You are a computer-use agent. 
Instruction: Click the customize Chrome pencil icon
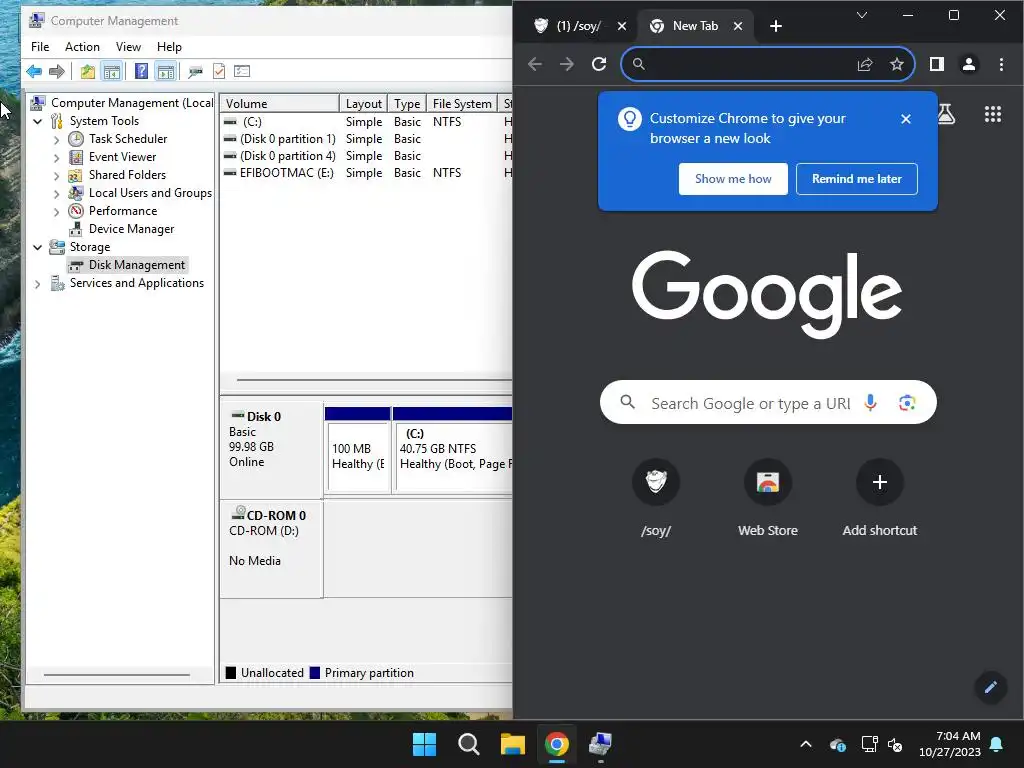[990, 687]
